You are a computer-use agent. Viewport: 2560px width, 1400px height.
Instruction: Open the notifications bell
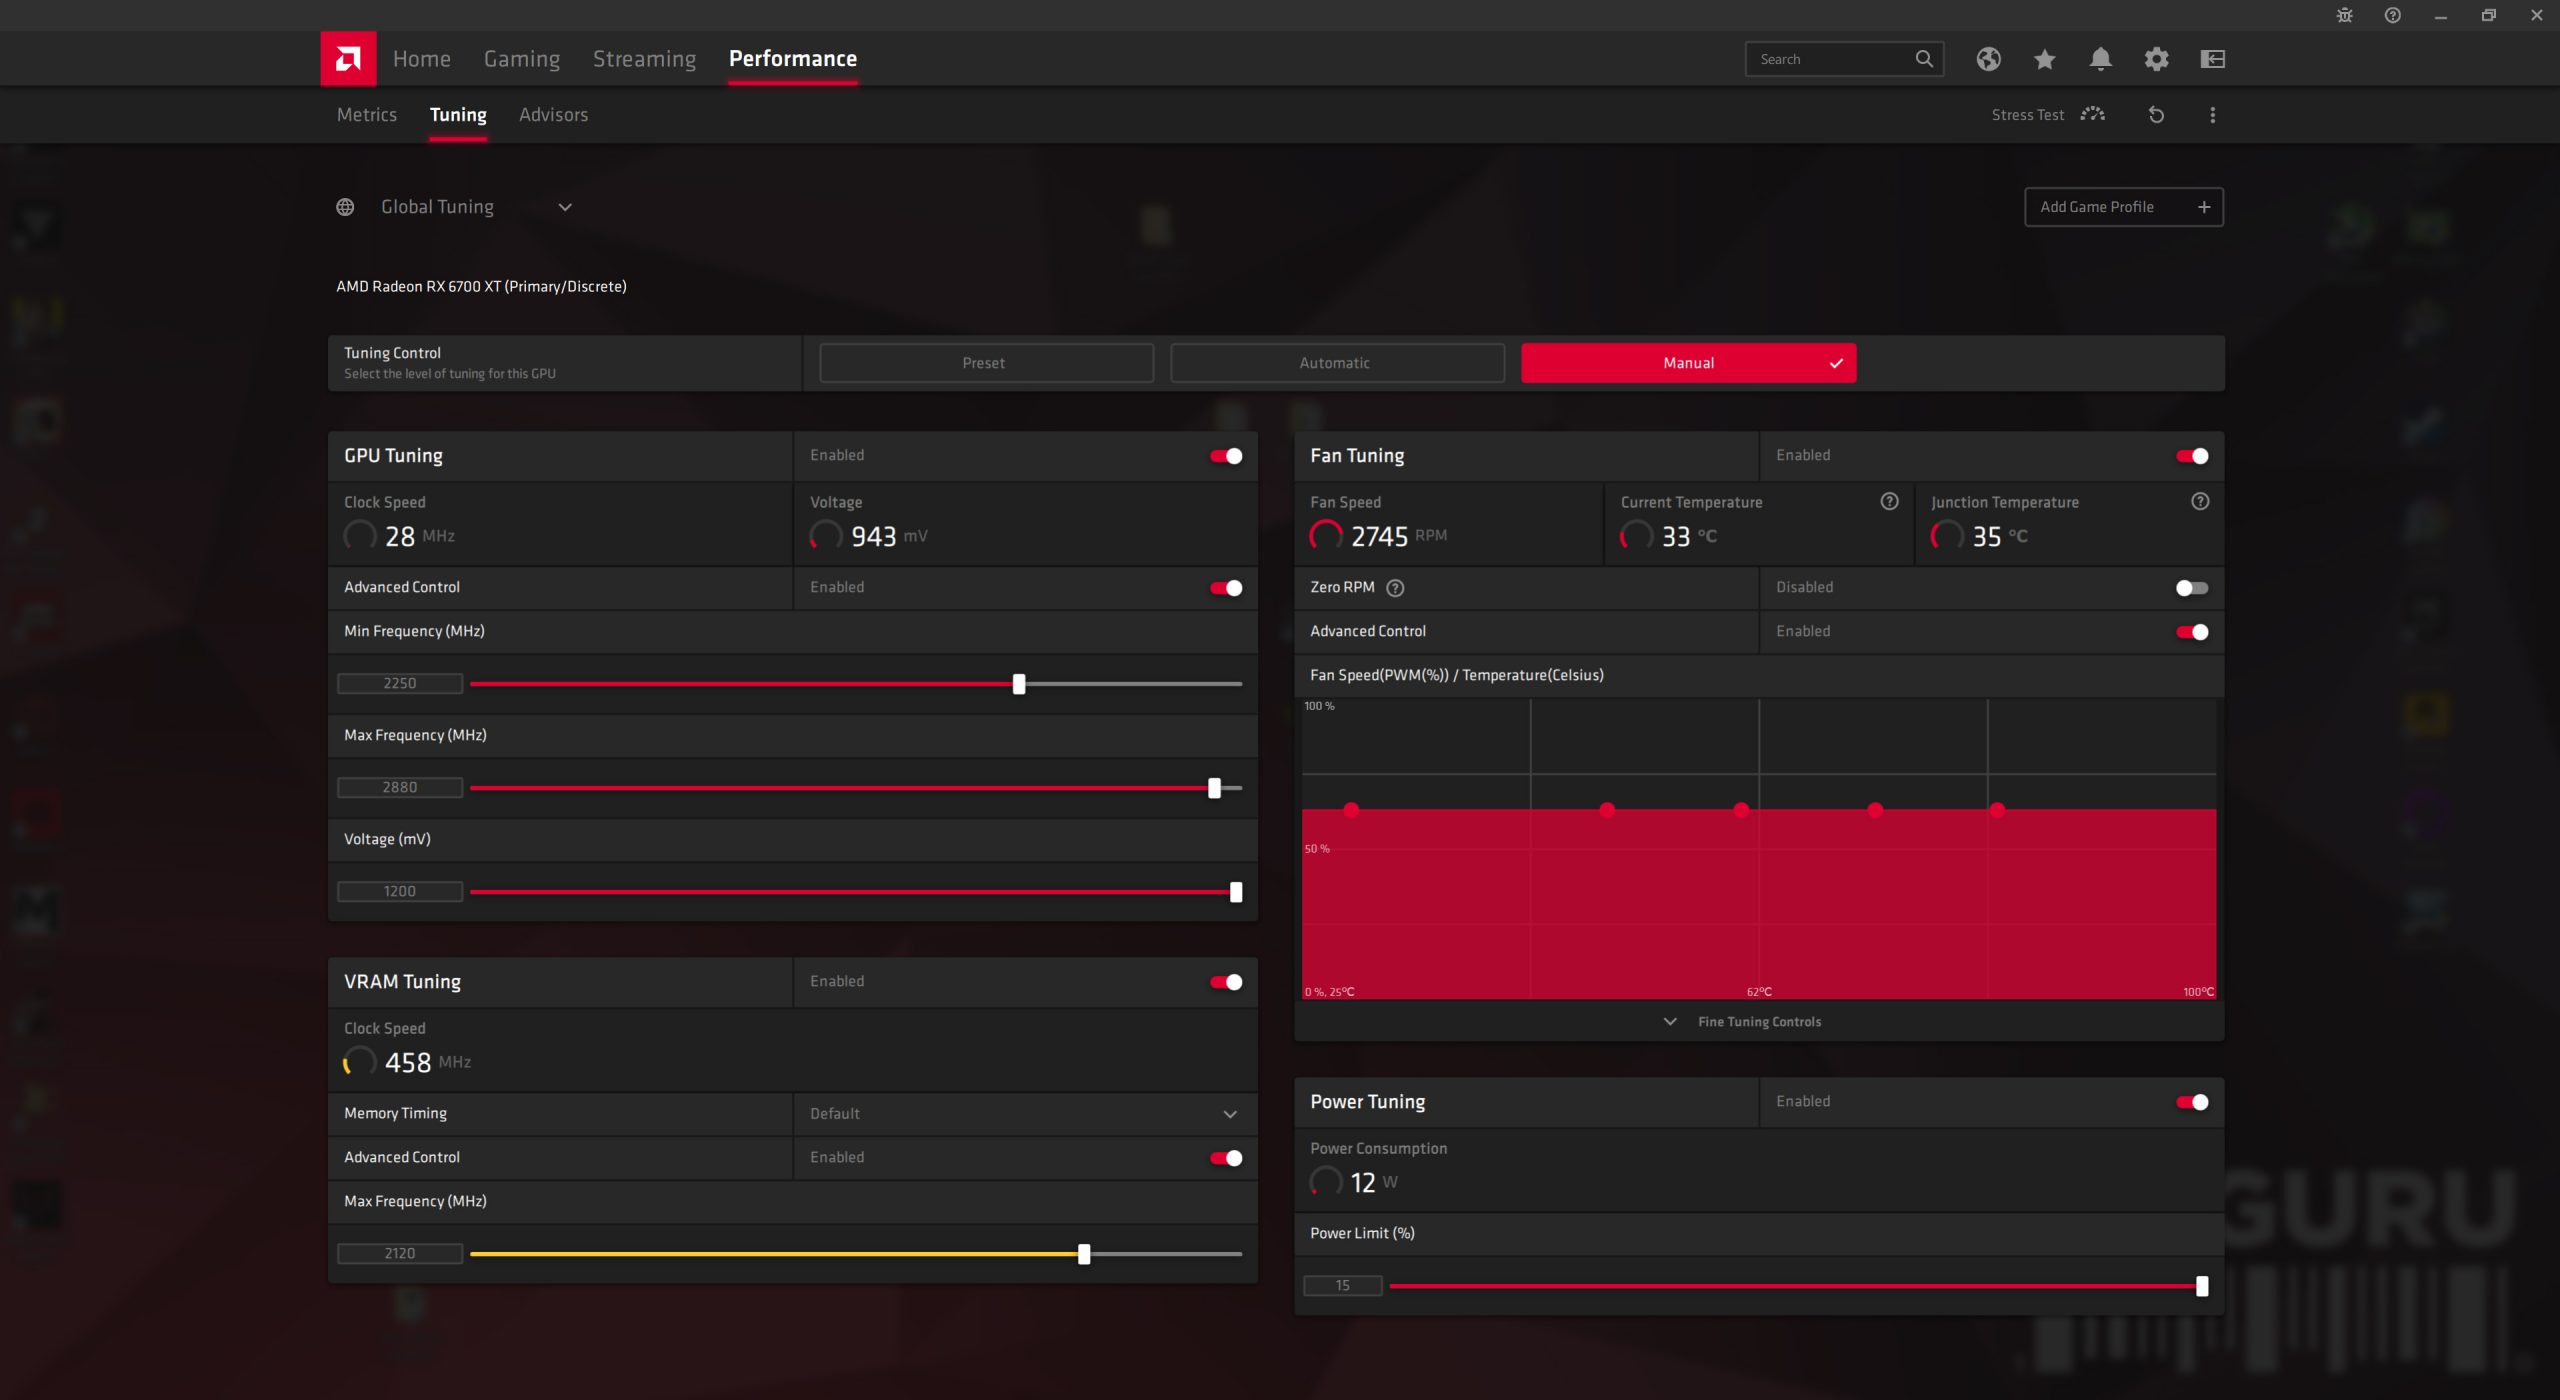coord(2100,59)
